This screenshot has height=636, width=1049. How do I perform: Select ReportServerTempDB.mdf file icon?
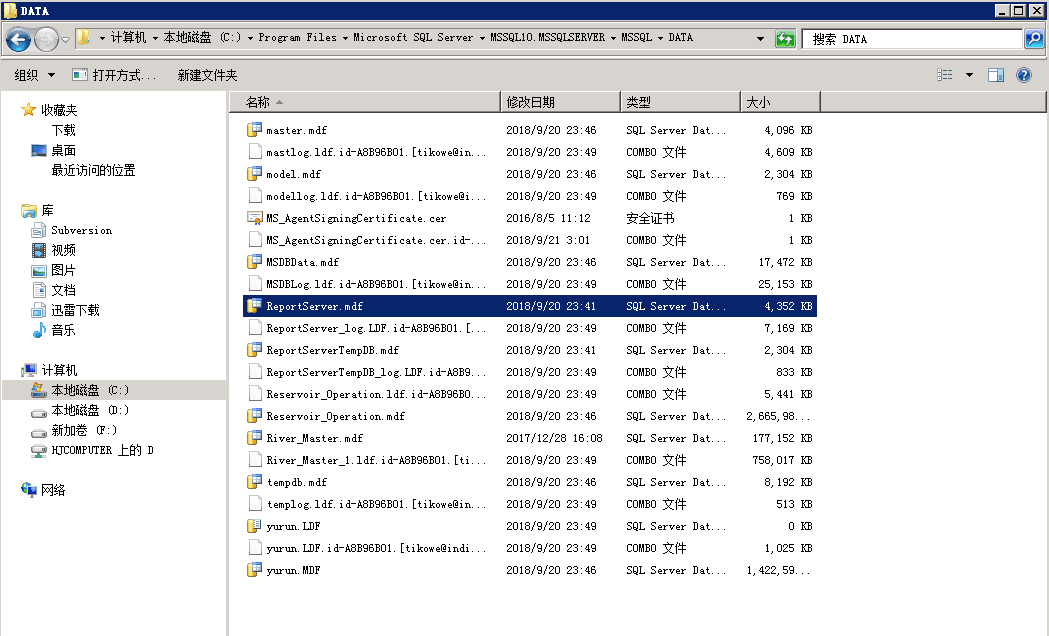(254, 350)
